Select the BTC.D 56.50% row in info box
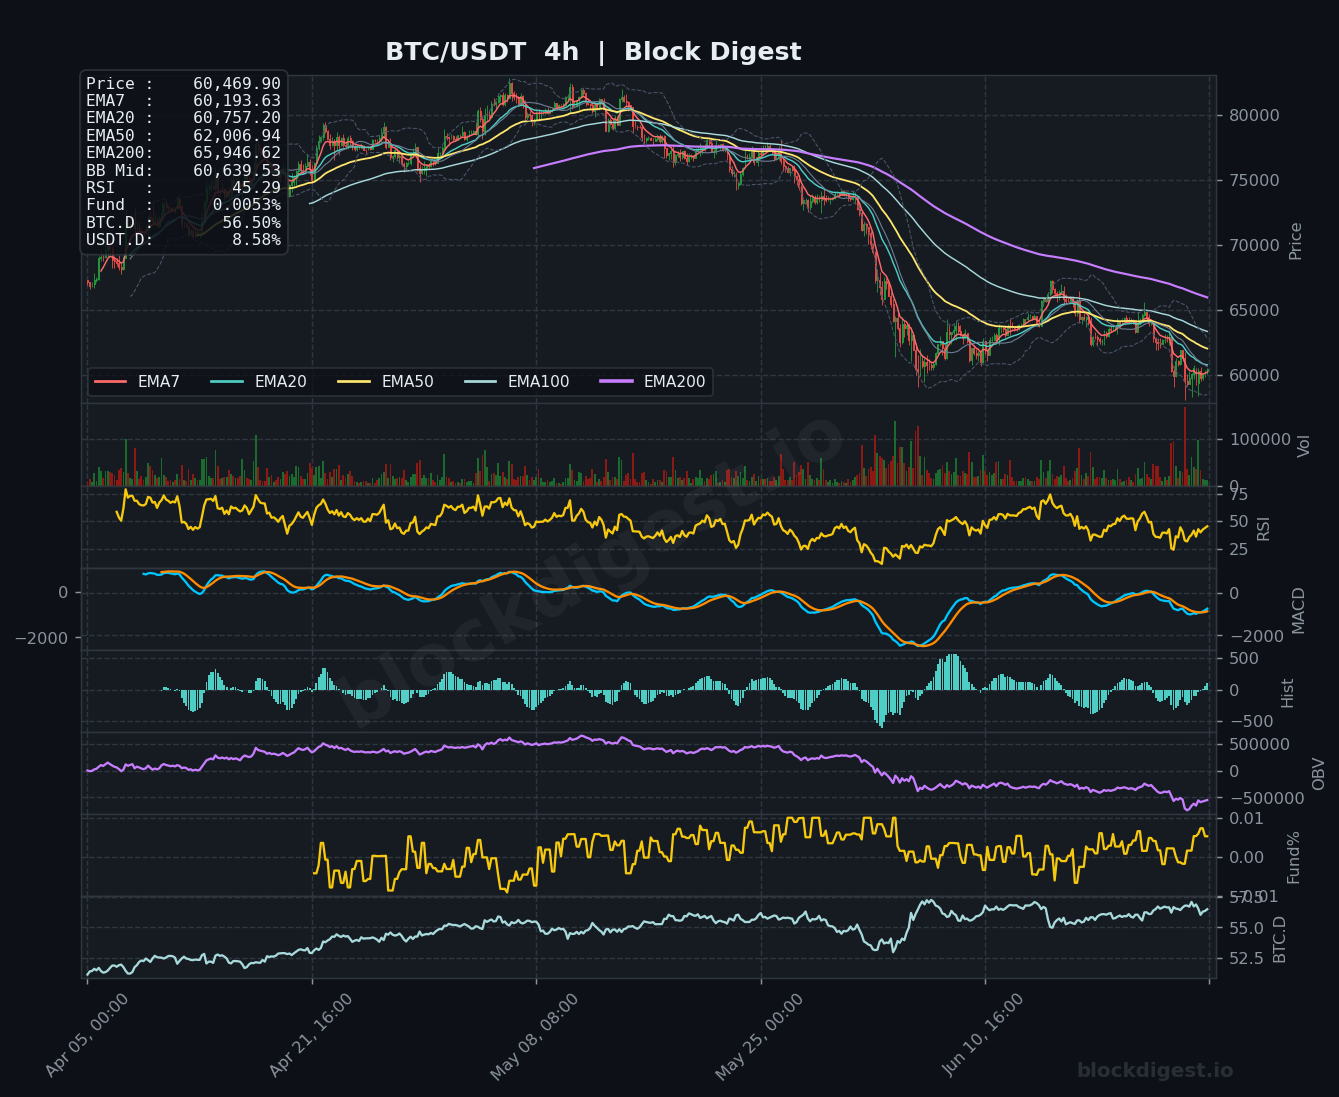This screenshot has height=1097, width=1339. (x=183, y=223)
